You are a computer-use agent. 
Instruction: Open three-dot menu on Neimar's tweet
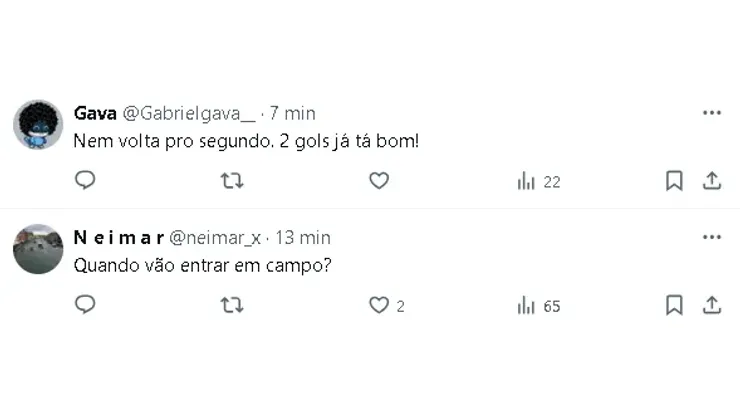(712, 237)
